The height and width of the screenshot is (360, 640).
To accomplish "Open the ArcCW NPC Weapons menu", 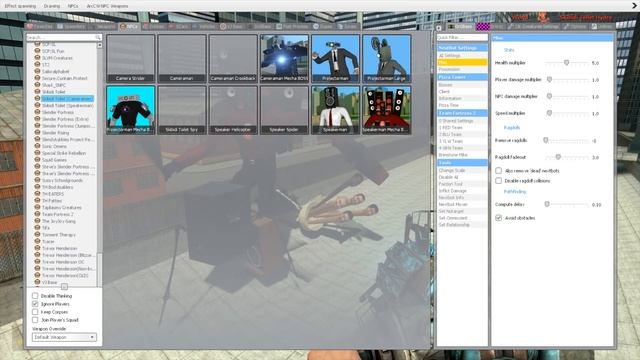I will pyautogui.click(x=107, y=6).
